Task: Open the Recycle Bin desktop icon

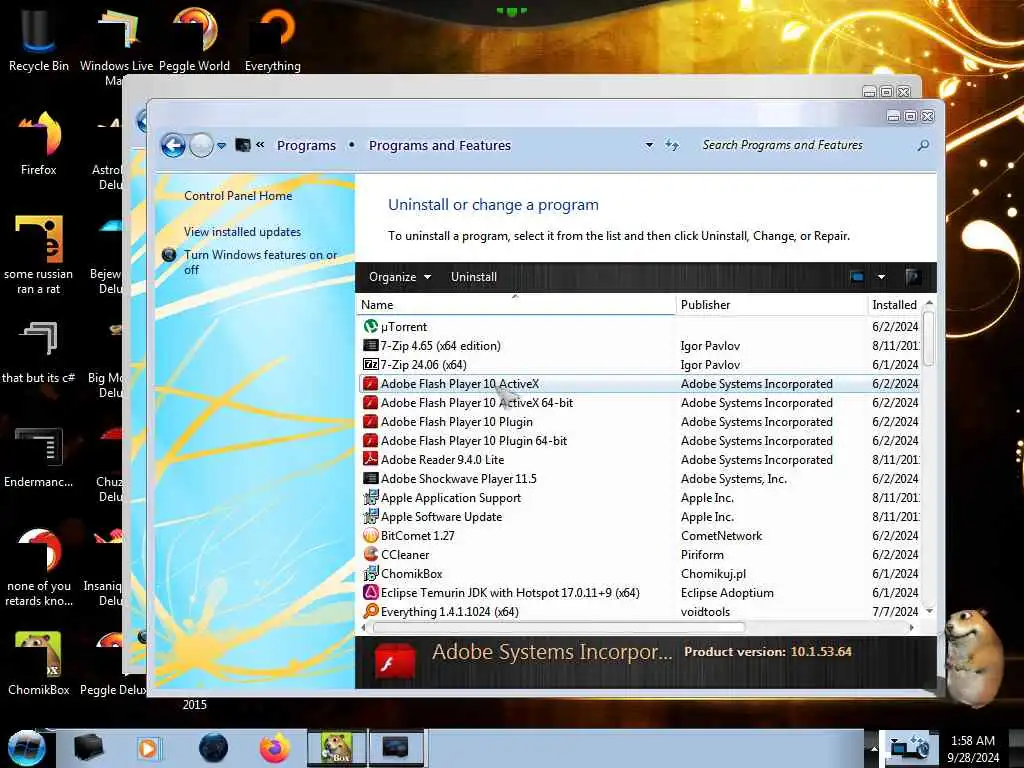Action: click(x=39, y=37)
